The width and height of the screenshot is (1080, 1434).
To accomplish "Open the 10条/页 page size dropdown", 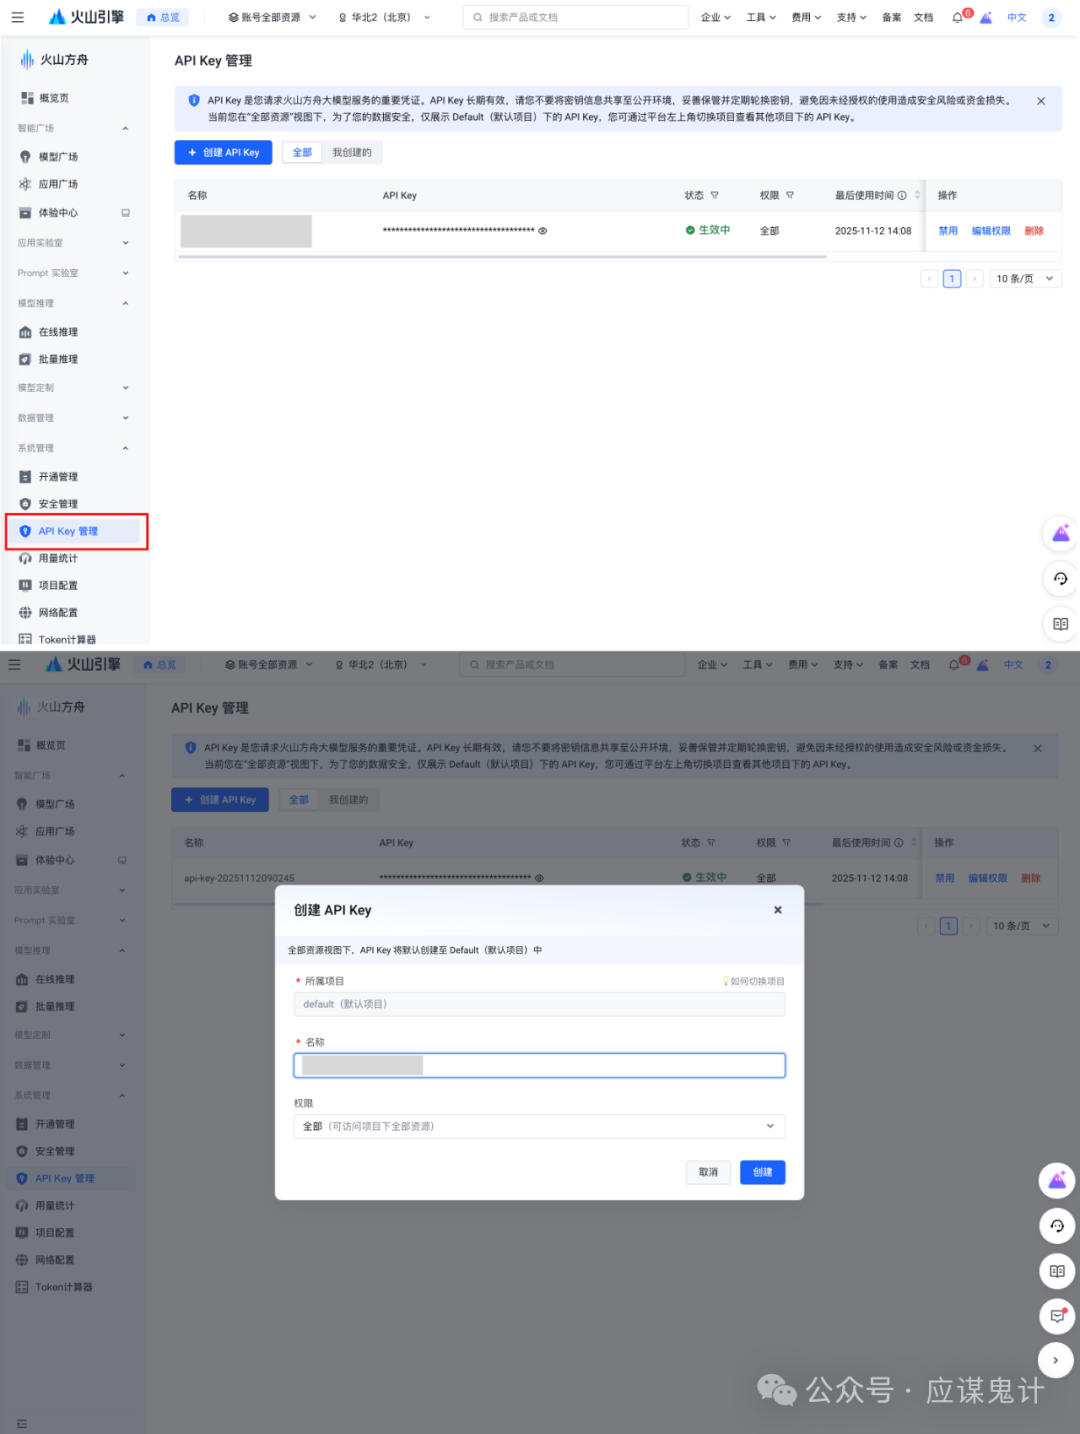I will pos(1024,278).
